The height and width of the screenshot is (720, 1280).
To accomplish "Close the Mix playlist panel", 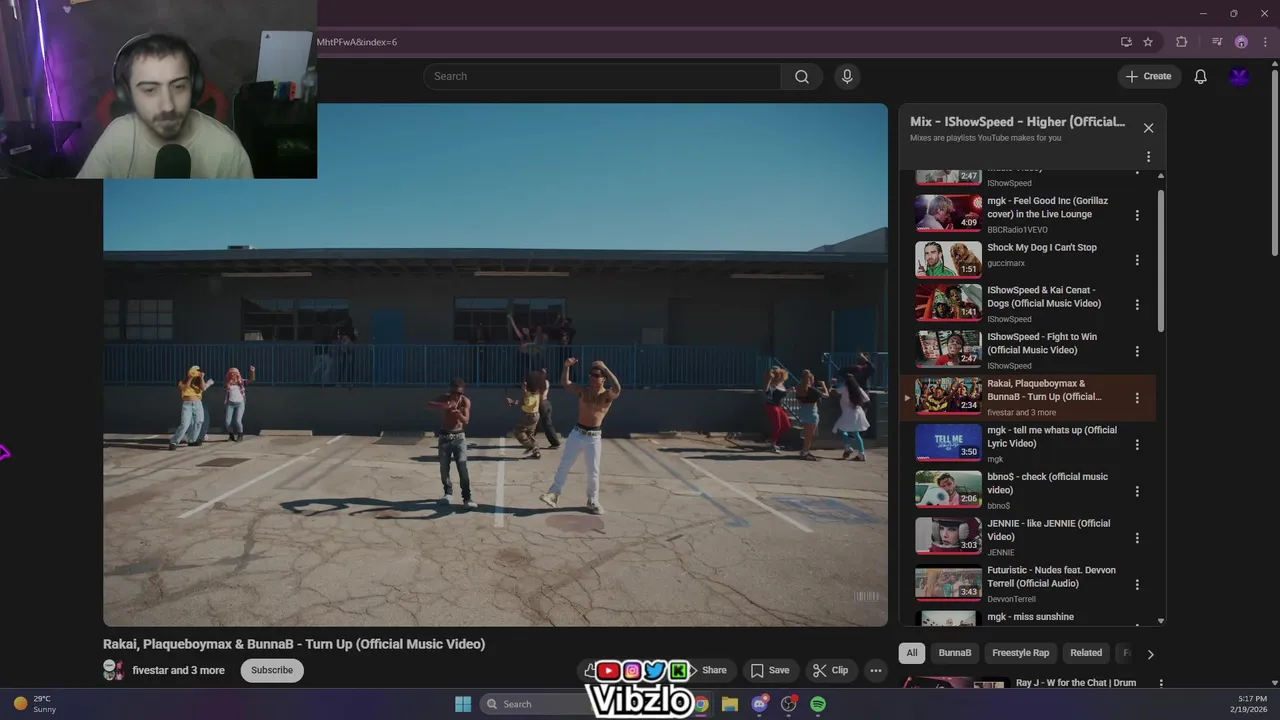I will click(1148, 128).
